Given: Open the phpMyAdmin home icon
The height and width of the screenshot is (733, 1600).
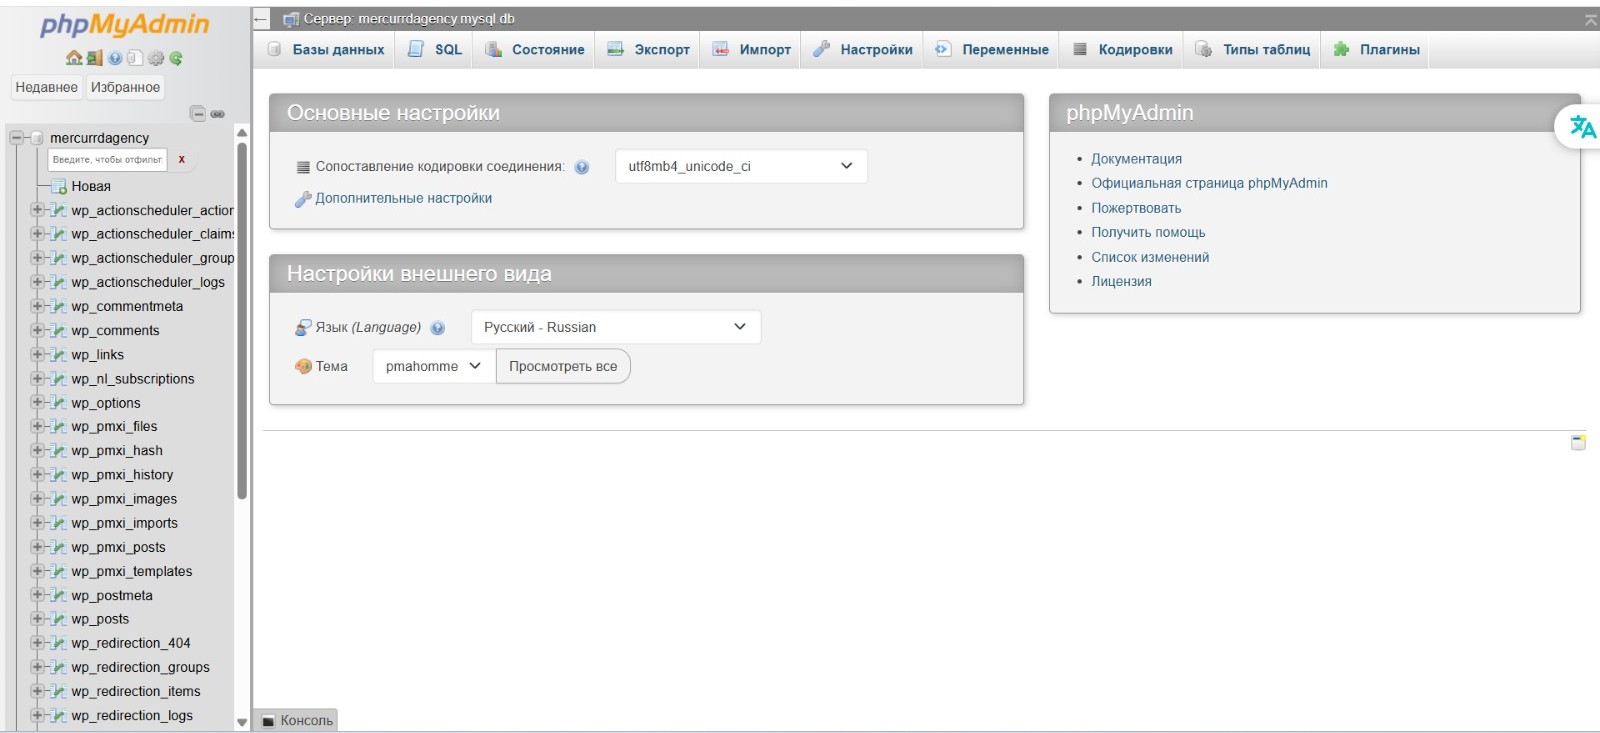Looking at the screenshot, I should point(74,58).
